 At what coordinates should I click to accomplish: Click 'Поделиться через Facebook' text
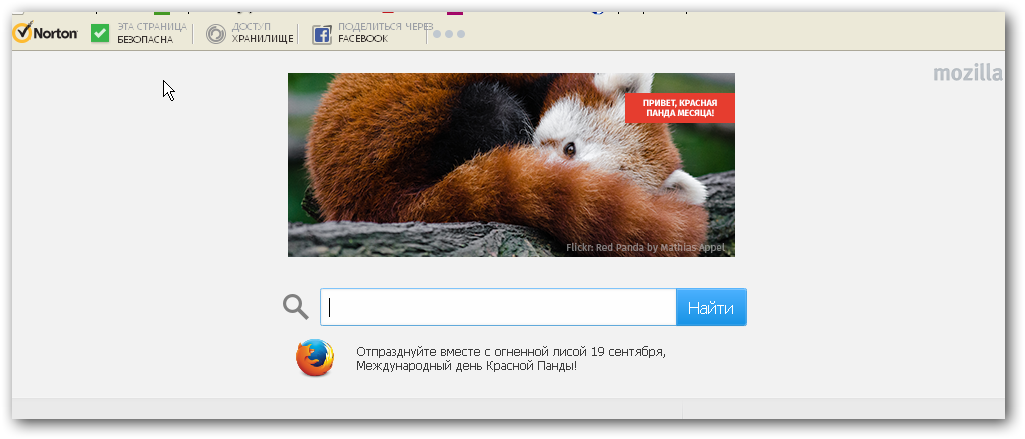(x=385, y=33)
